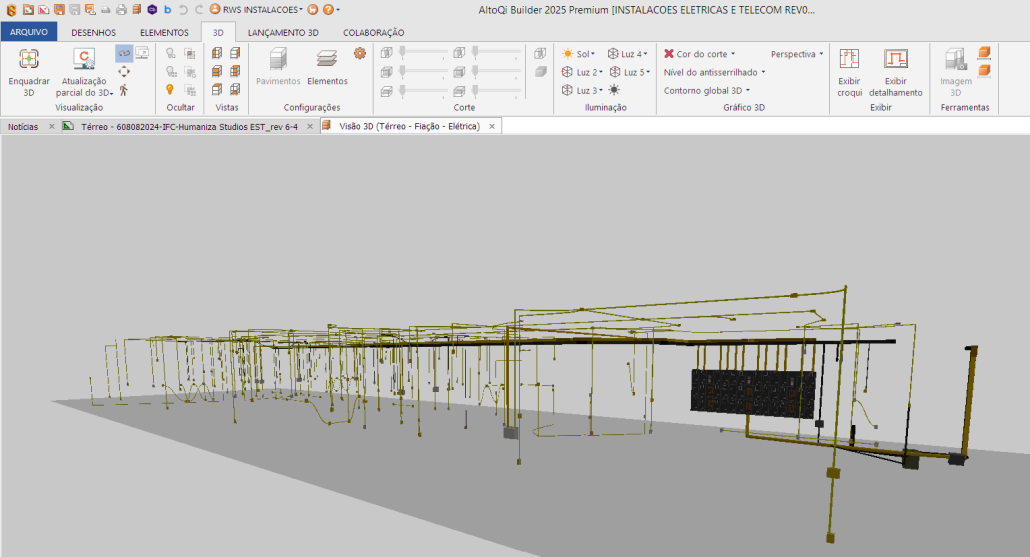The width and height of the screenshot is (1030, 557).
Task: Open the orange gear settings in Configurações
Action: [360, 53]
